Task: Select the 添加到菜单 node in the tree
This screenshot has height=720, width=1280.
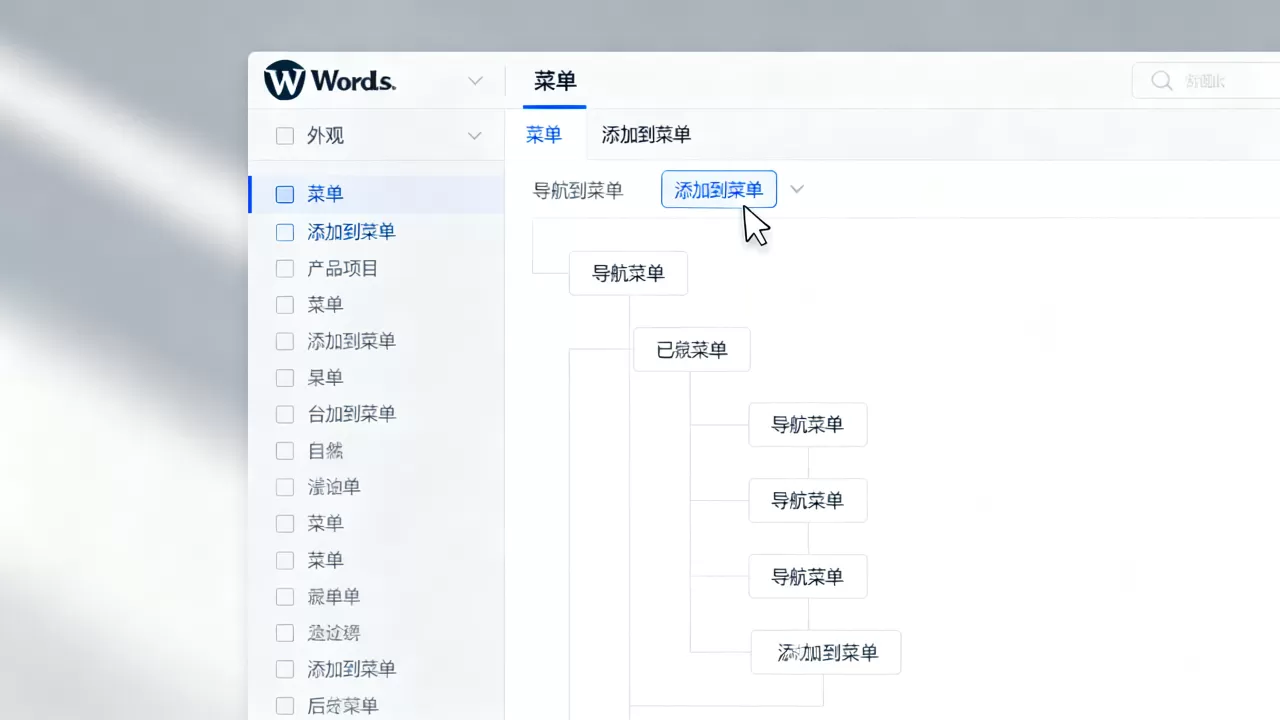Action: [x=826, y=653]
